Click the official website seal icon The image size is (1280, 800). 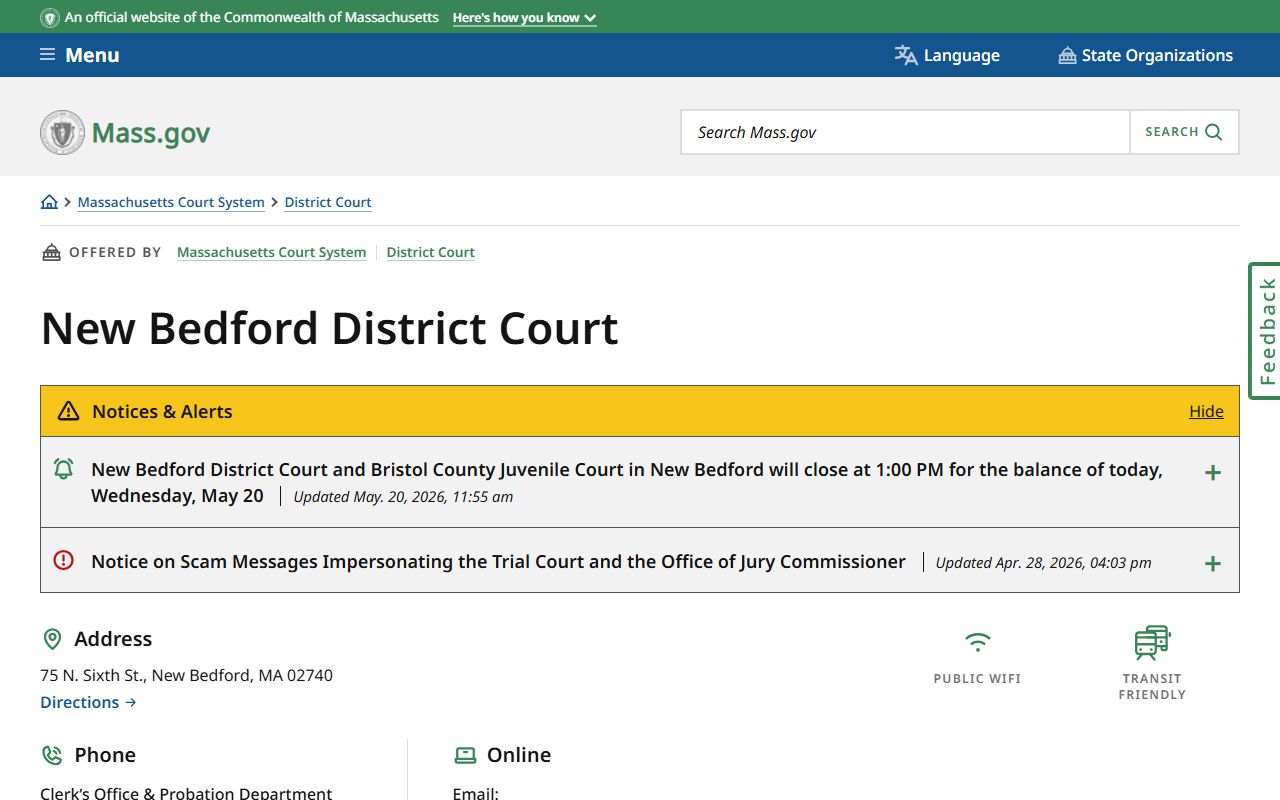50,18
